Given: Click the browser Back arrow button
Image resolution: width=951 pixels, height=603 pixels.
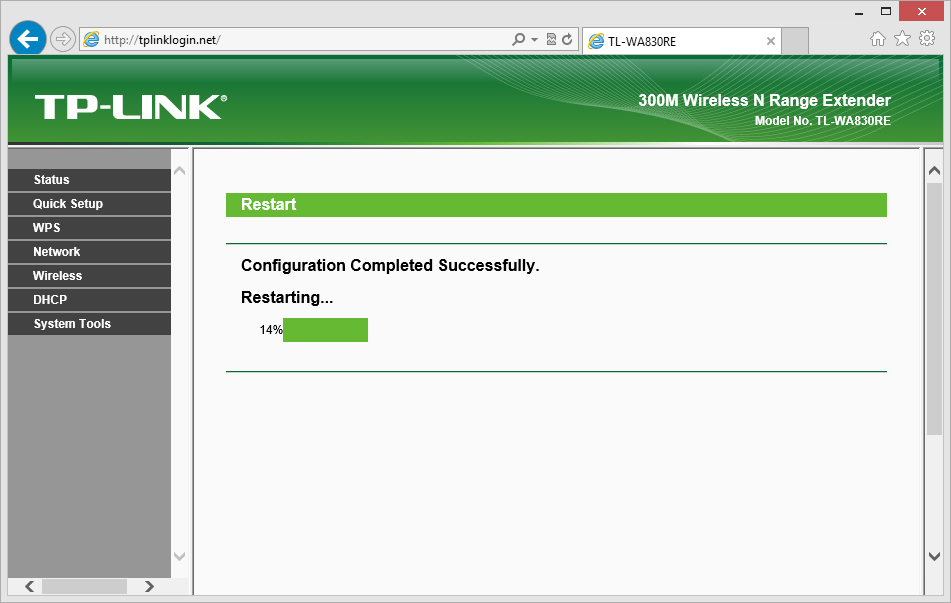Looking at the screenshot, I should (28, 39).
